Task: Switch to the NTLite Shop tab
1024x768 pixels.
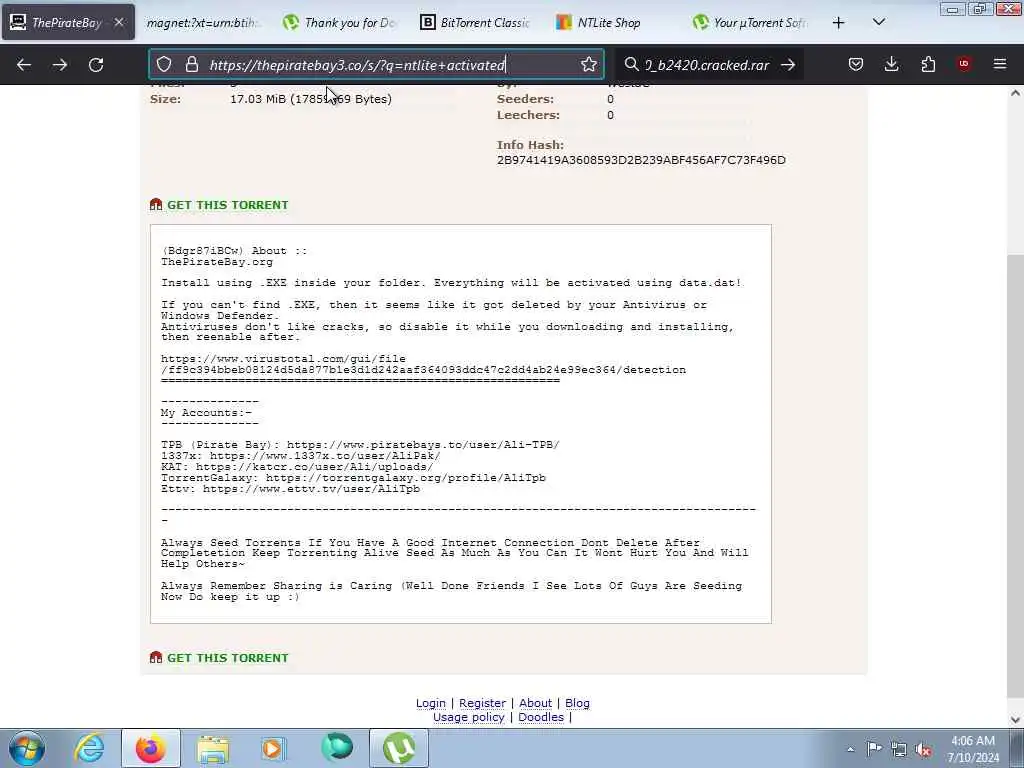Action: [x=611, y=23]
